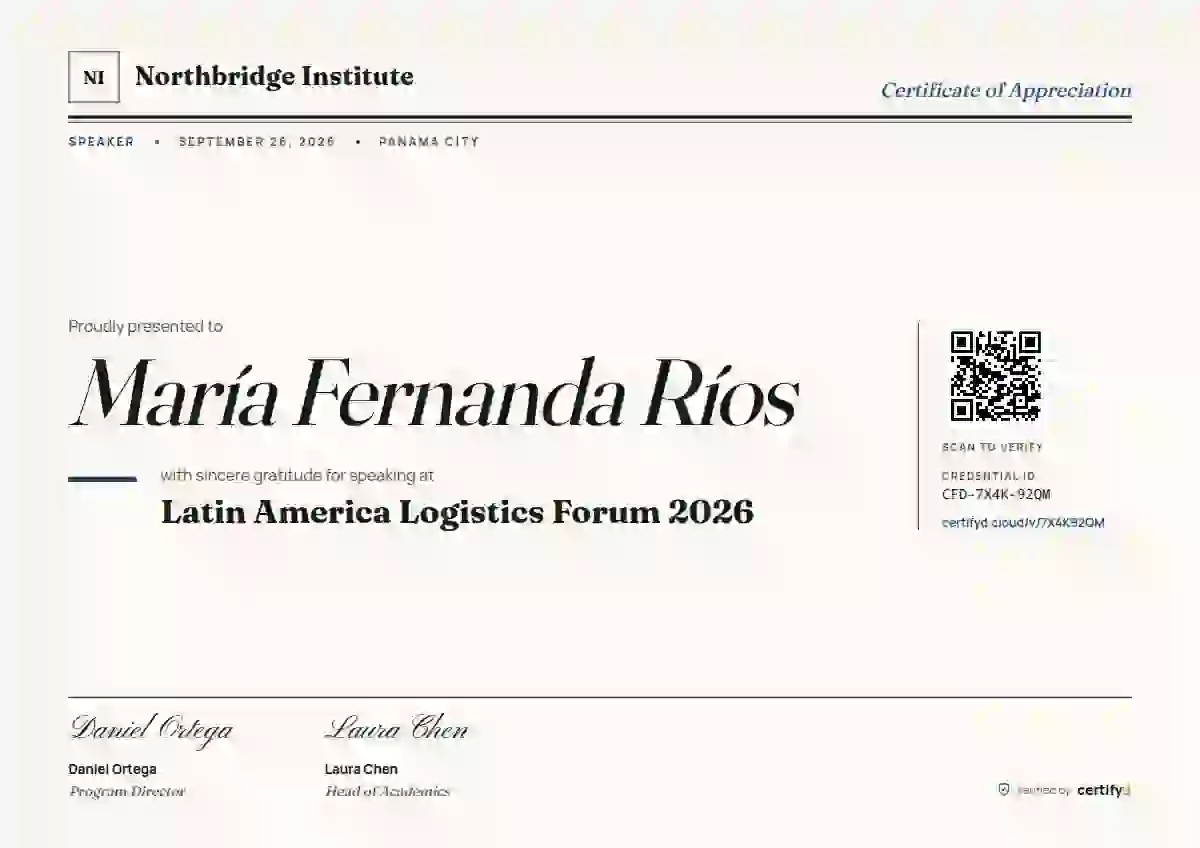The width and height of the screenshot is (1200, 848).
Task: Click the 'SPEAKER' label
Action: (101, 142)
